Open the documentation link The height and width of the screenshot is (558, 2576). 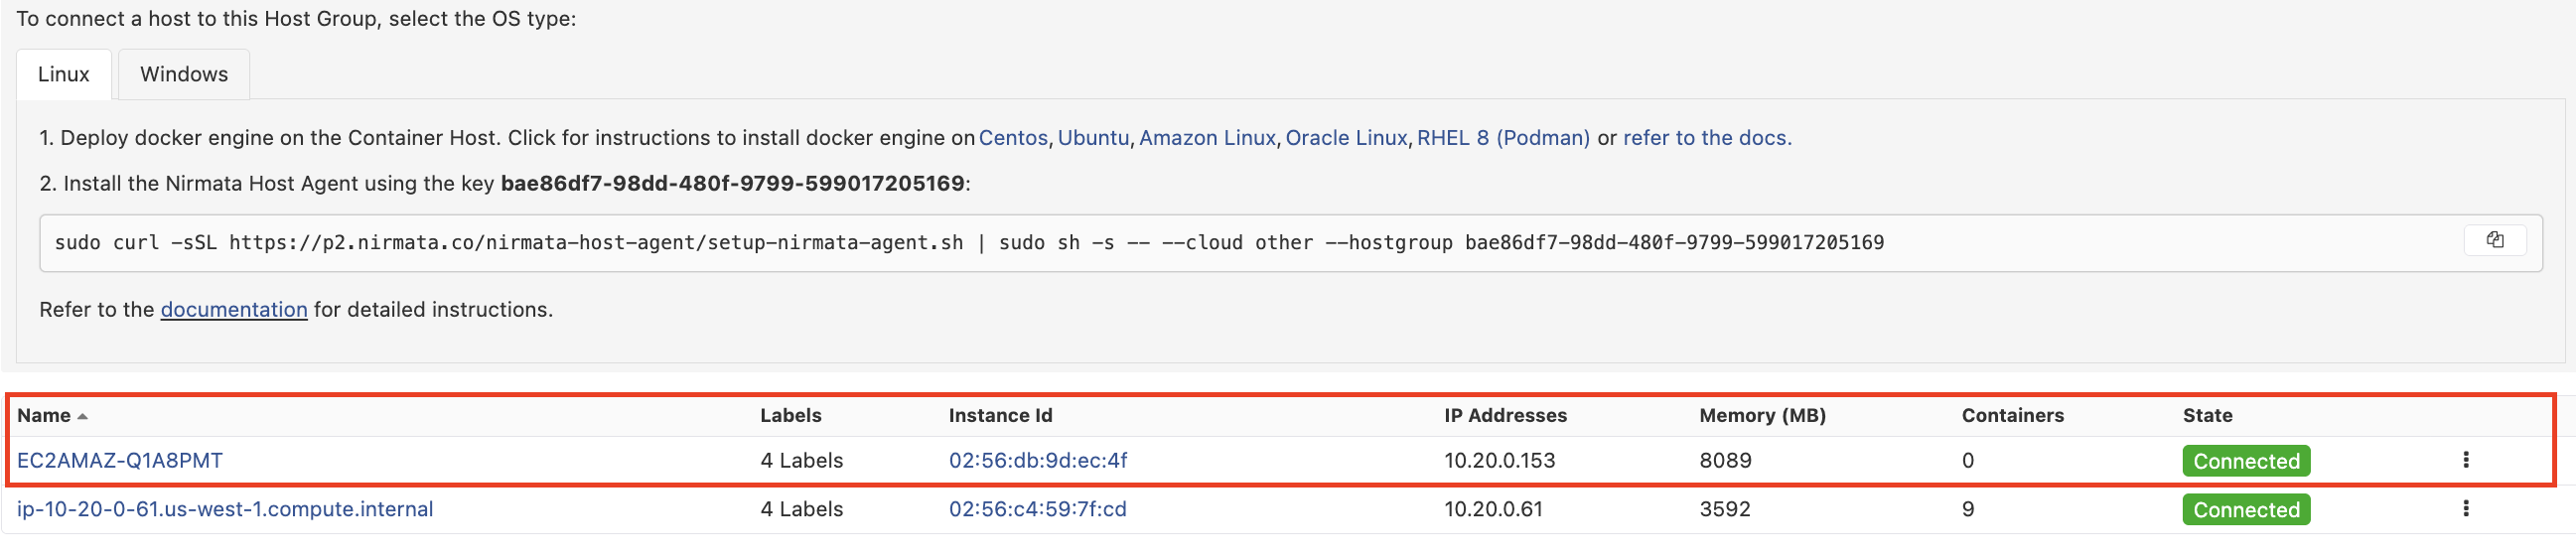click(234, 310)
